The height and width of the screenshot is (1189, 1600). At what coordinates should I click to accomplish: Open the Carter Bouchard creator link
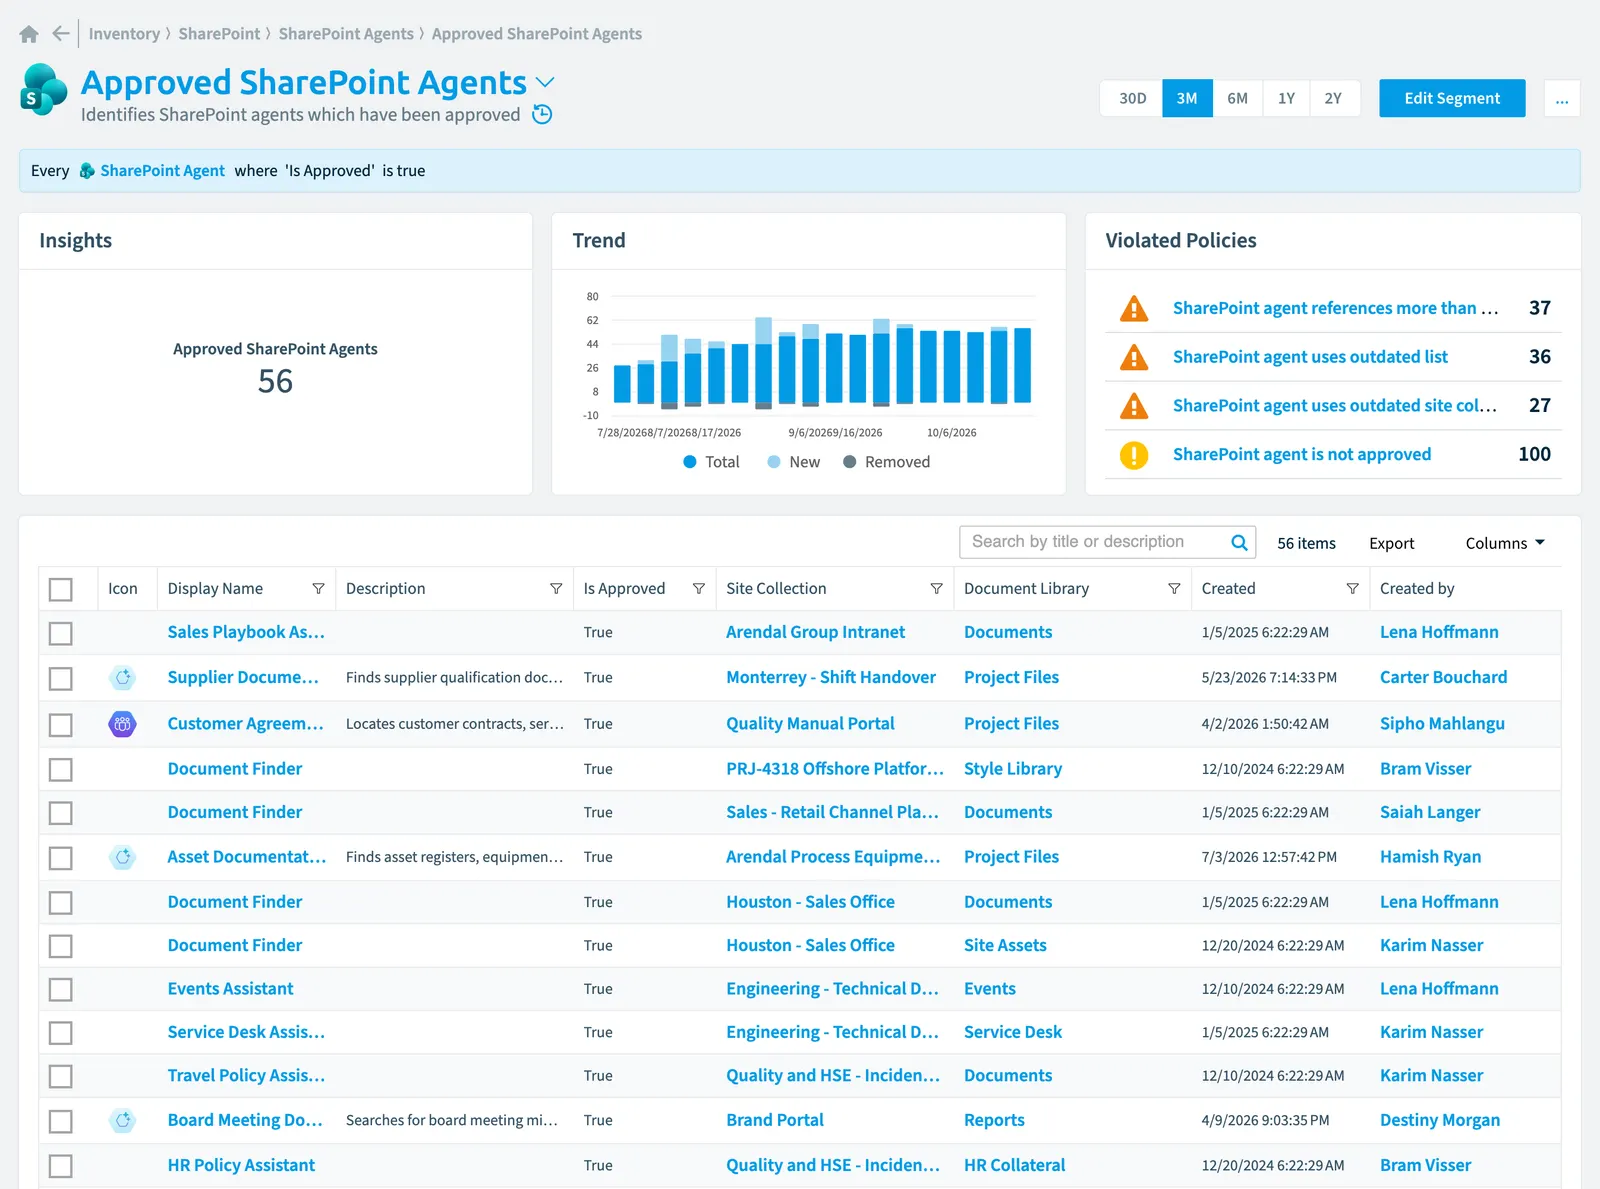(1443, 677)
